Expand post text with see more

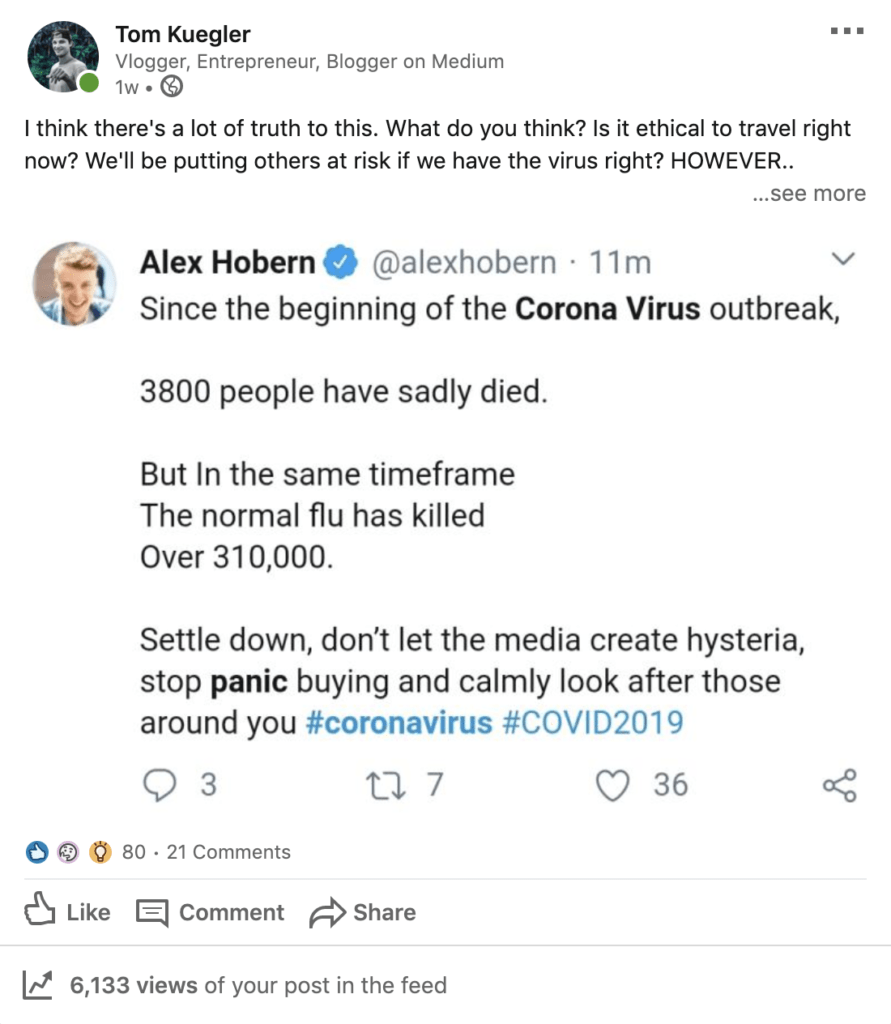click(x=809, y=193)
